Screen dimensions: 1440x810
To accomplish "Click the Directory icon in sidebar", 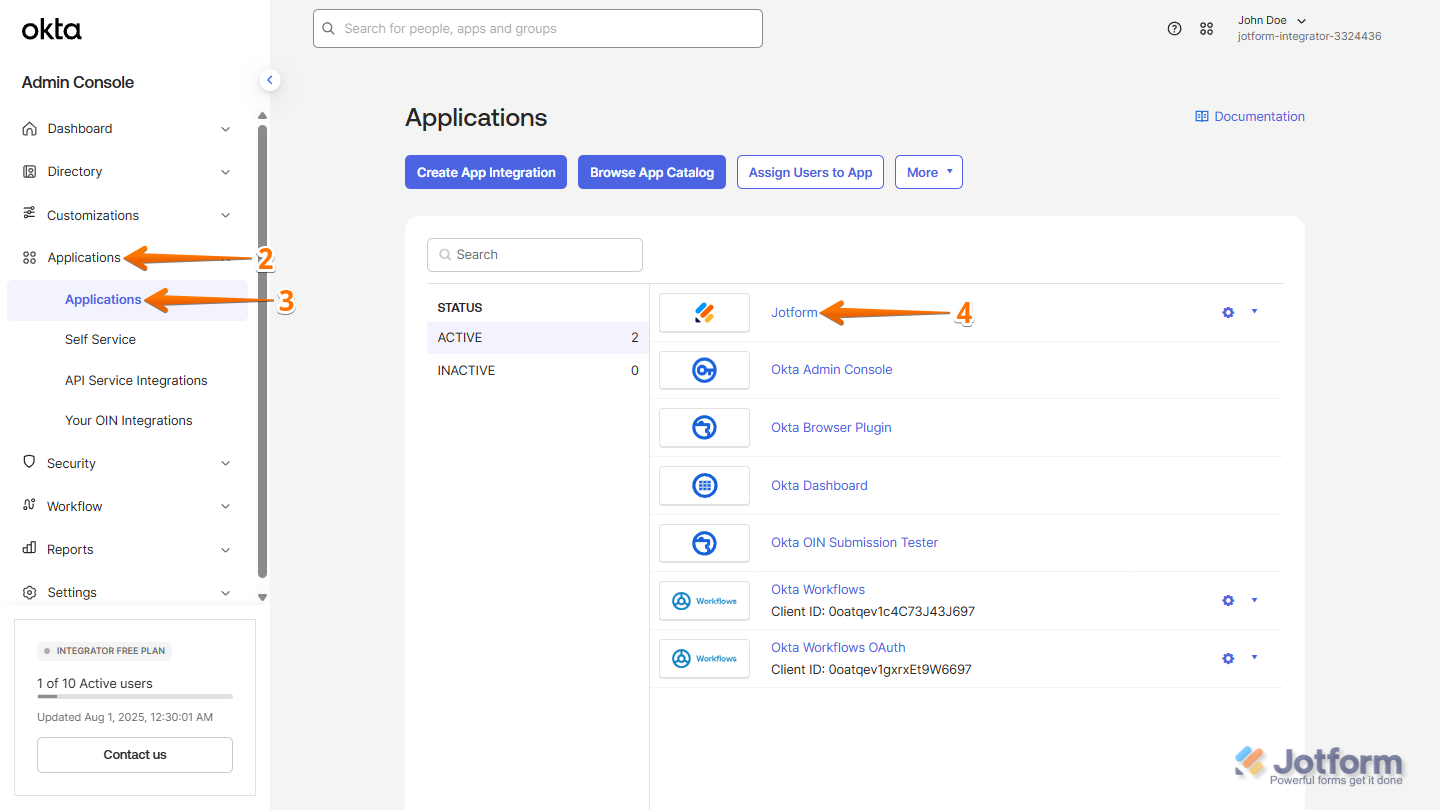I will (29, 172).
